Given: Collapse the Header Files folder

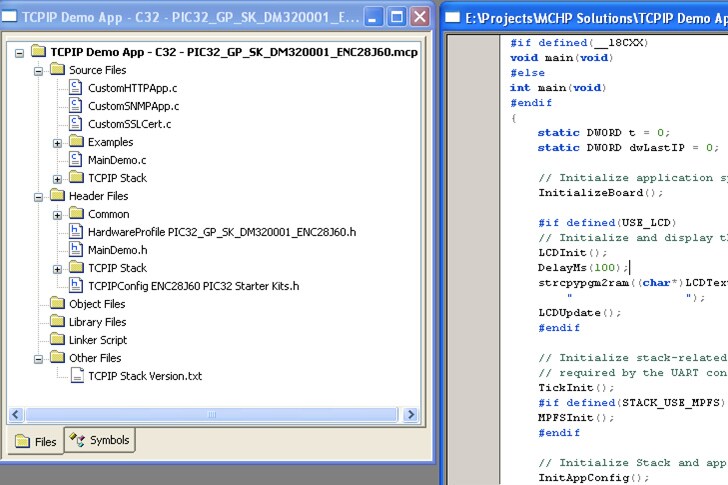Looking at the screenshot, I should coord(39,197).
